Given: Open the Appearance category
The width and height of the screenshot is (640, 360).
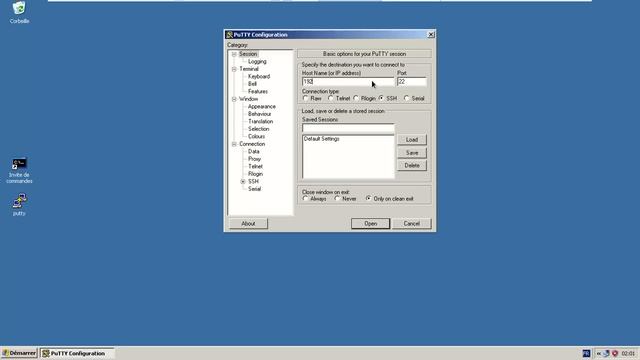Looking at the screenshot, I should (x=262, y=107).
